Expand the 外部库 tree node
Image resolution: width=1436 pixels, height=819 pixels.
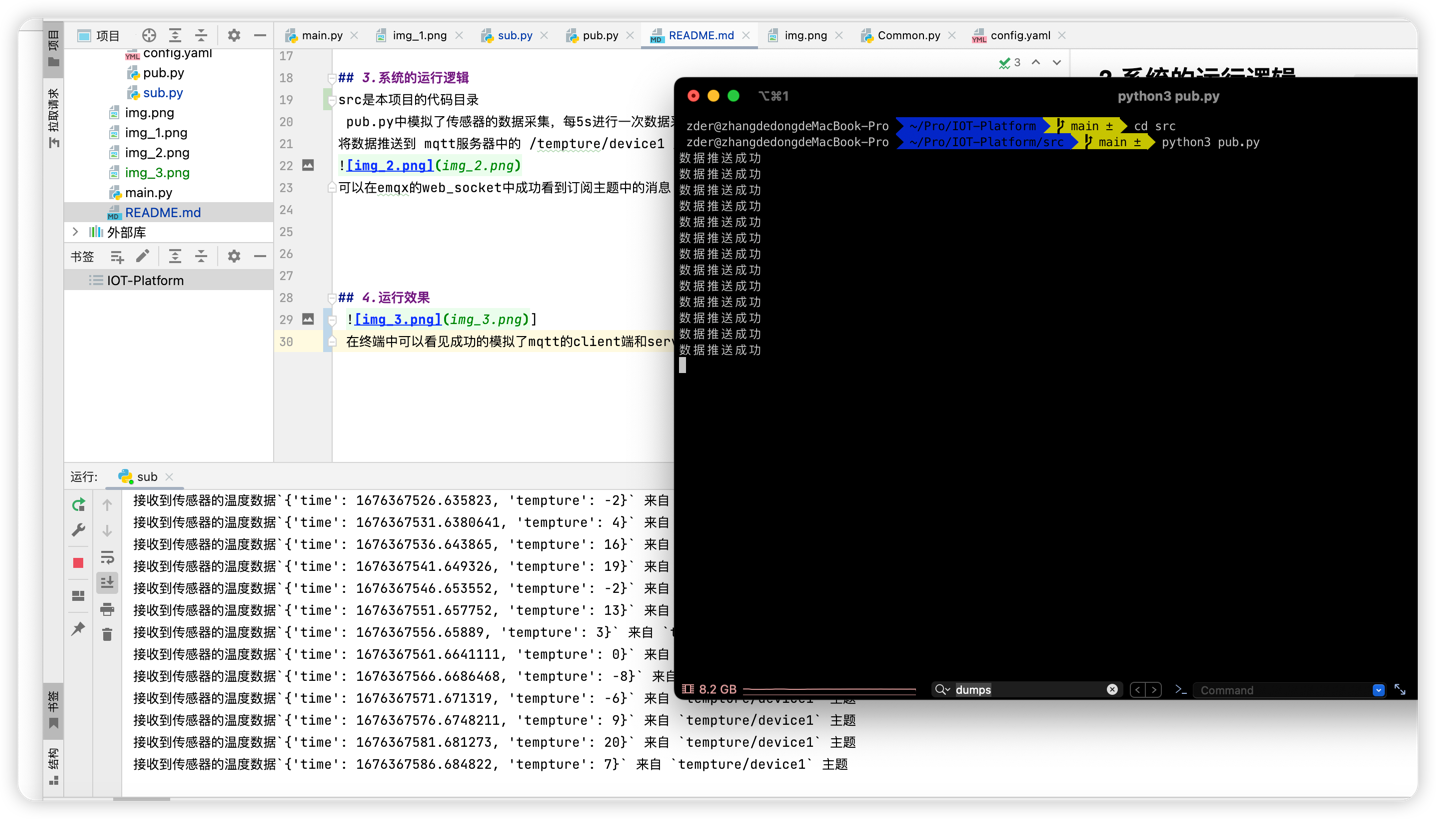(75, 232)
